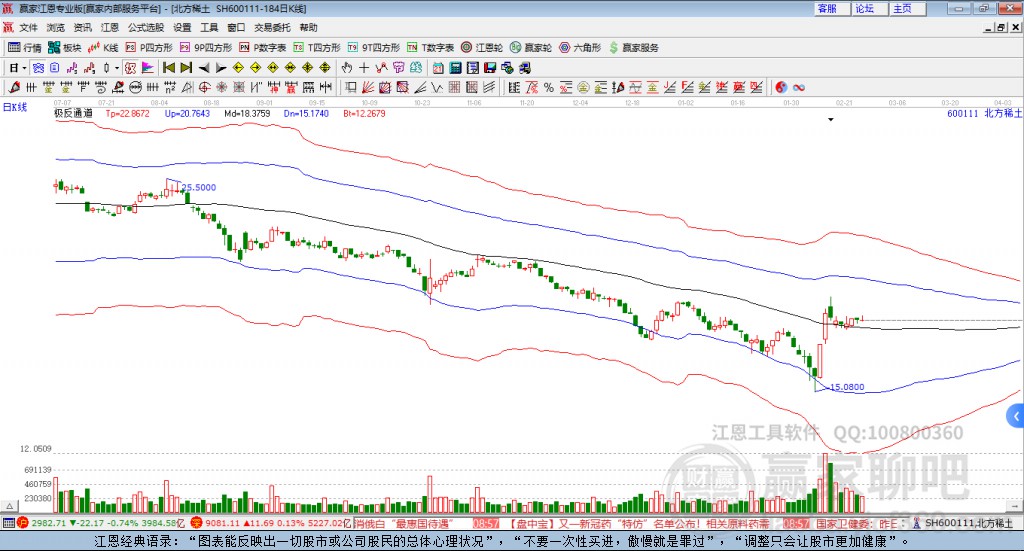
Task: Open the 9P四方形 tool
Action: coord(206,48)
